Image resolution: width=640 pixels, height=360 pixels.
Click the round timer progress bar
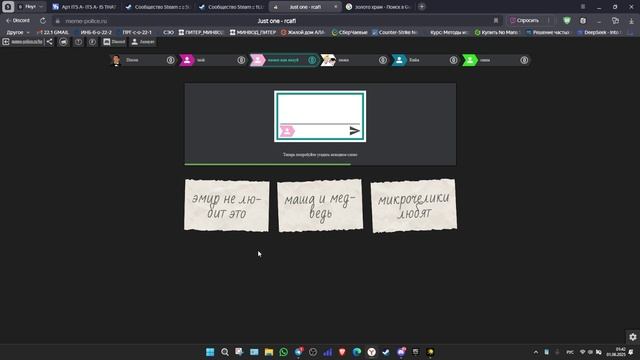pos(320,164)
